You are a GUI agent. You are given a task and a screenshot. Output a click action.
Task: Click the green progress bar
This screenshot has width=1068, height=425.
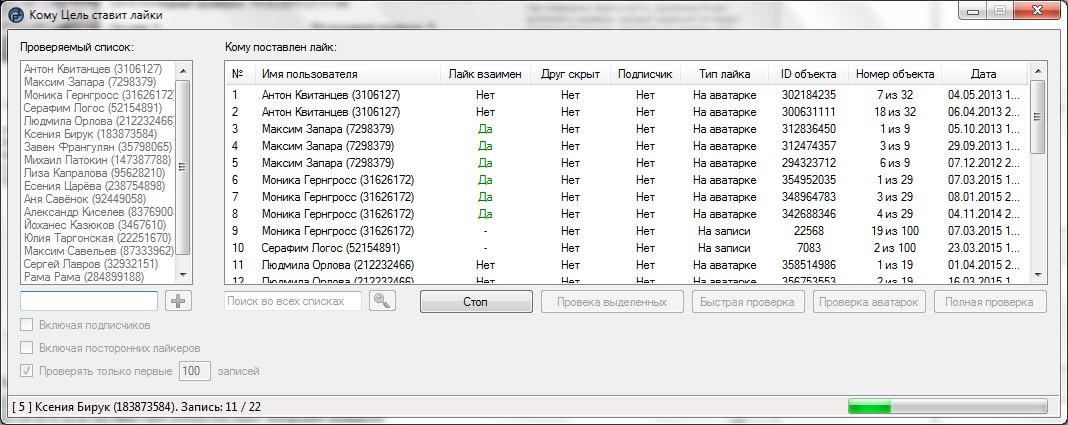pos(947,406)
